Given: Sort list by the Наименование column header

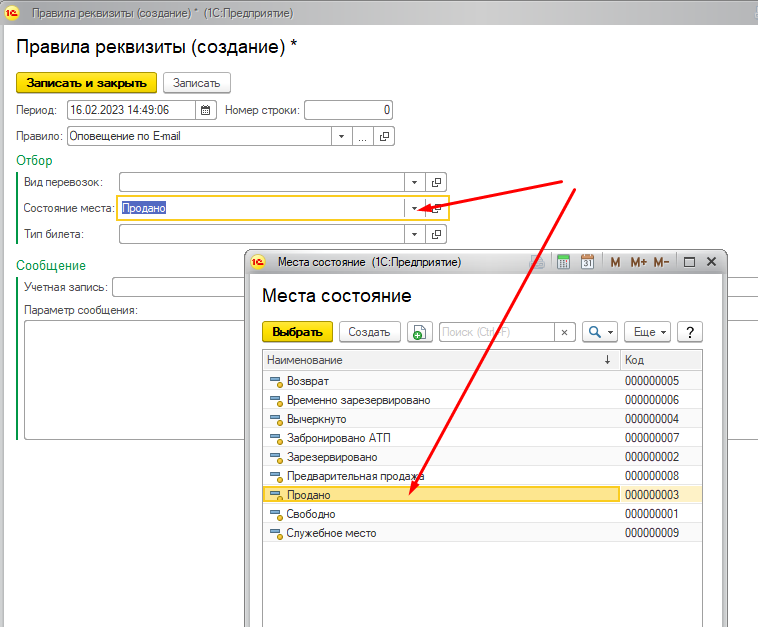Looking at the screenshot, I should click(430, 360).
